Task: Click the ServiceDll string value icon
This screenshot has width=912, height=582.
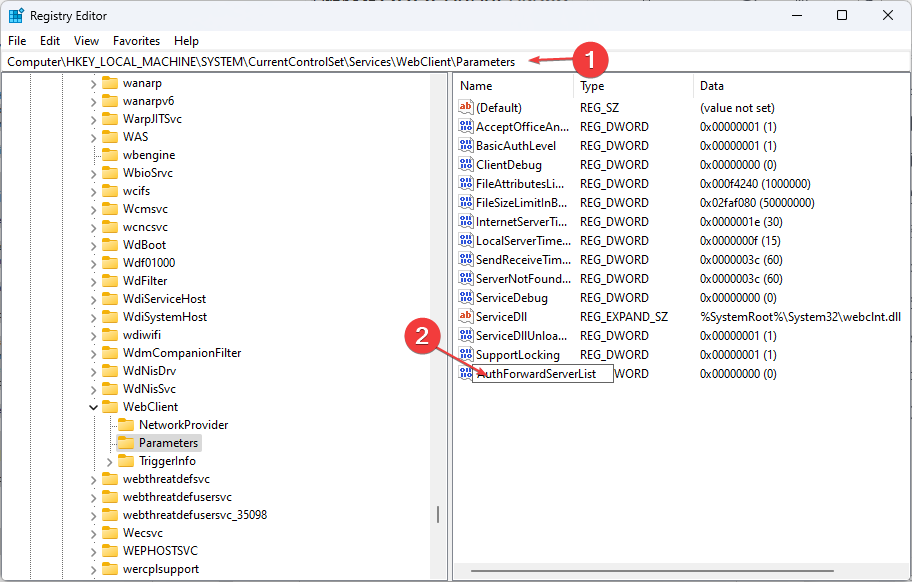Action: point(465,316)
